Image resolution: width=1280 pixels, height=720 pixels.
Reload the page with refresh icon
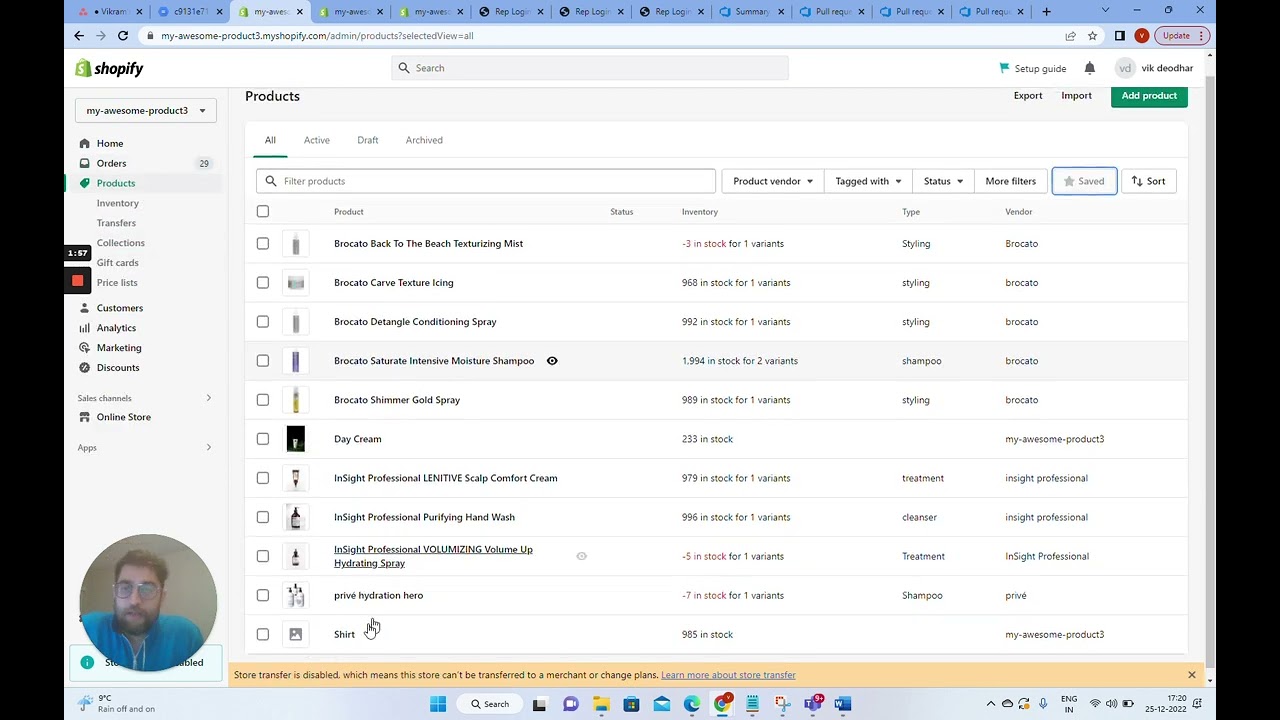122,35
